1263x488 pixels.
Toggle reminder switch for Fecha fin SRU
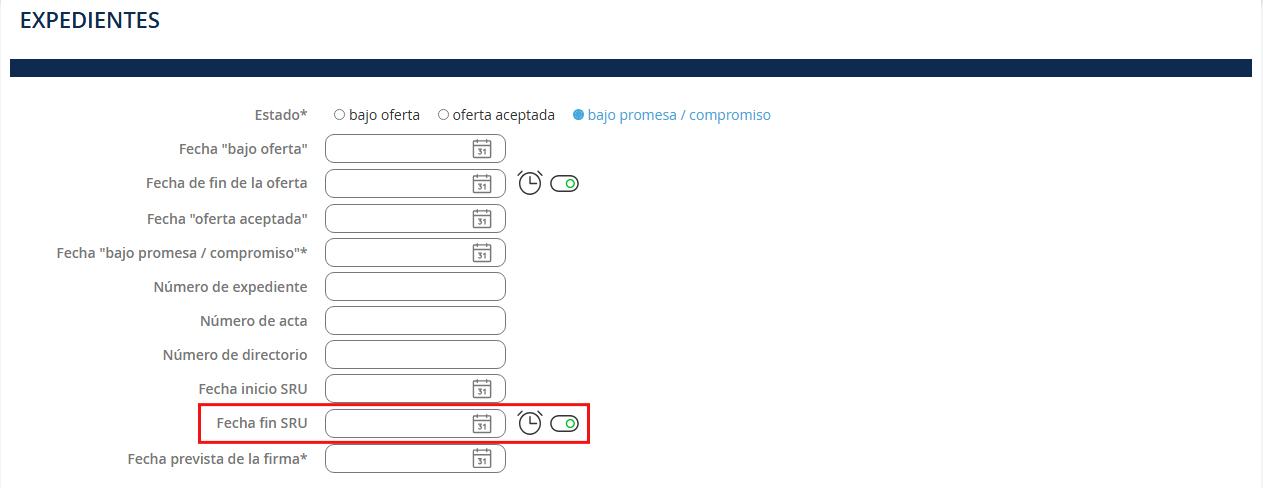pos(565,424)
